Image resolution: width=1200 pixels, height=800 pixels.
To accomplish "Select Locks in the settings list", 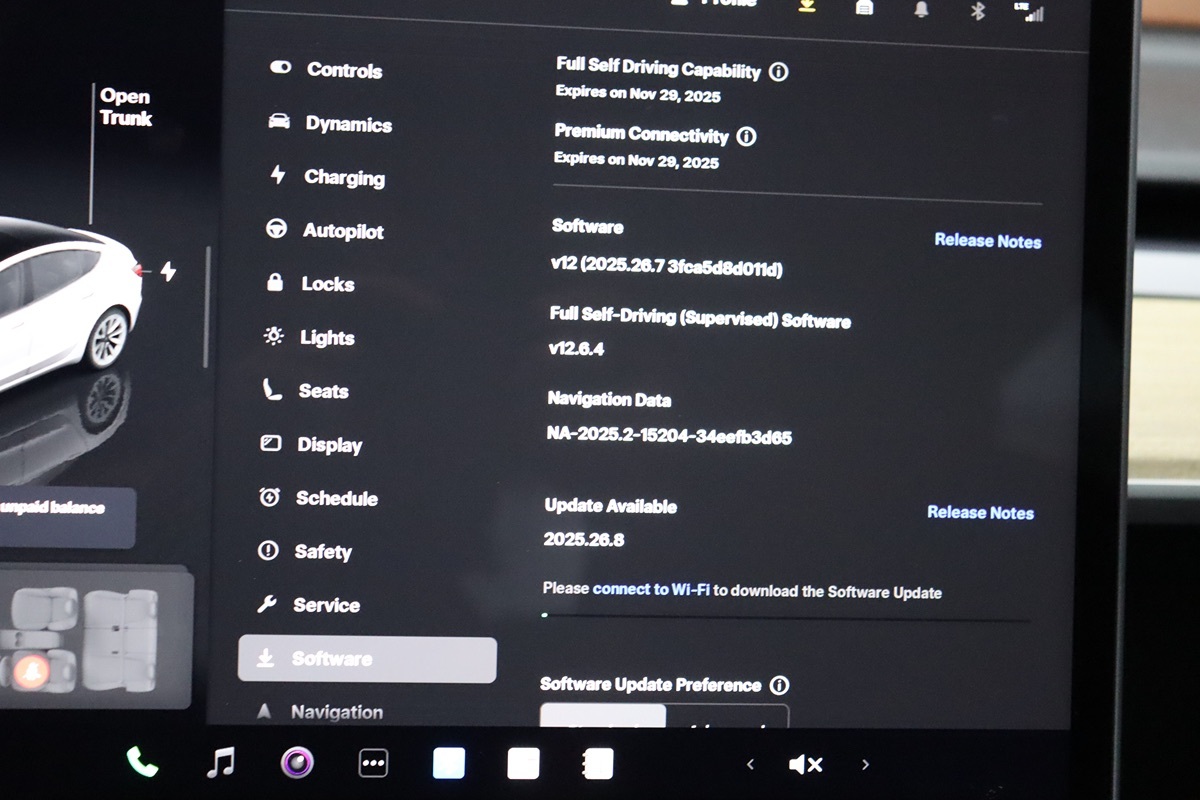I will 309,284.
